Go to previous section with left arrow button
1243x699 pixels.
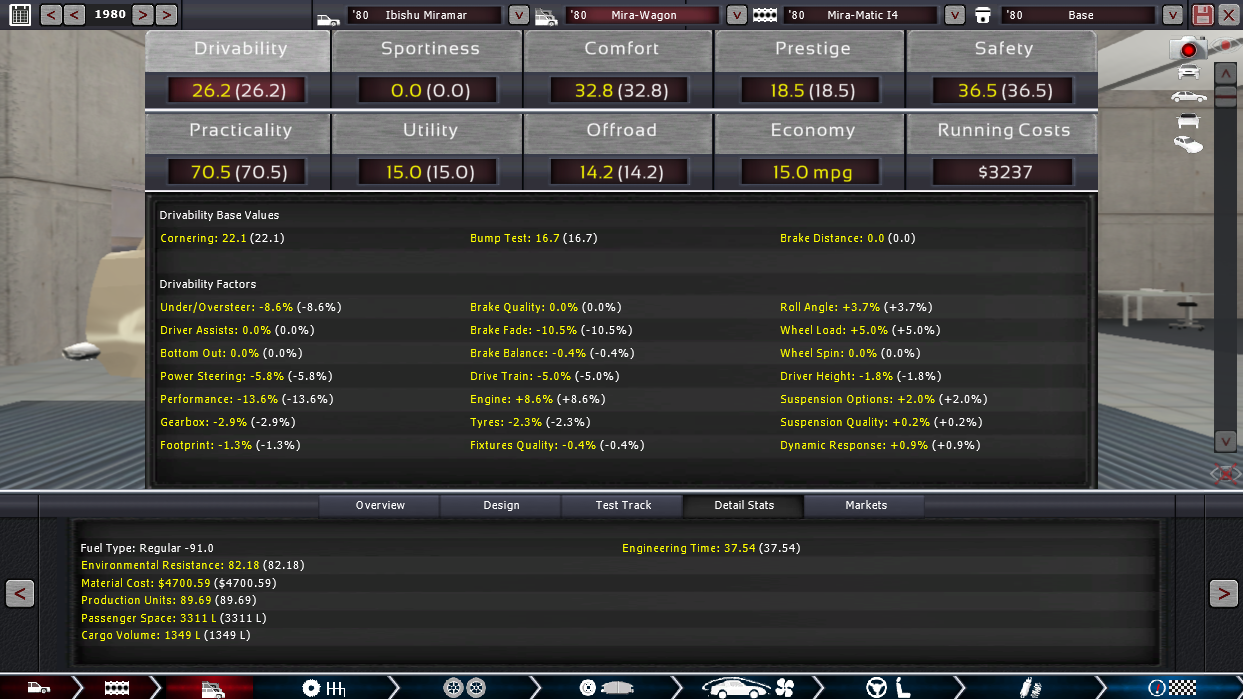(x=21, y=593)
